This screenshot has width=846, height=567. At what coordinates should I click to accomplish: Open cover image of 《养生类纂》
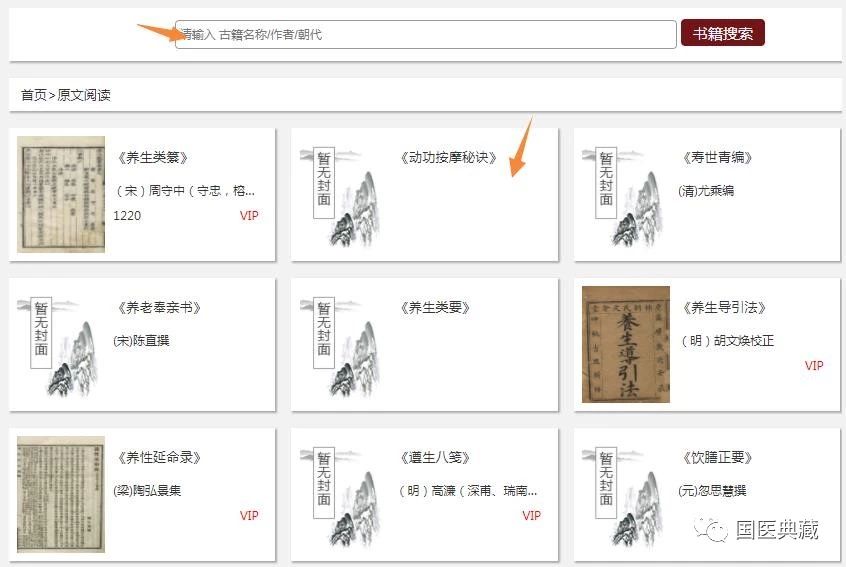[x=61, y=194]
